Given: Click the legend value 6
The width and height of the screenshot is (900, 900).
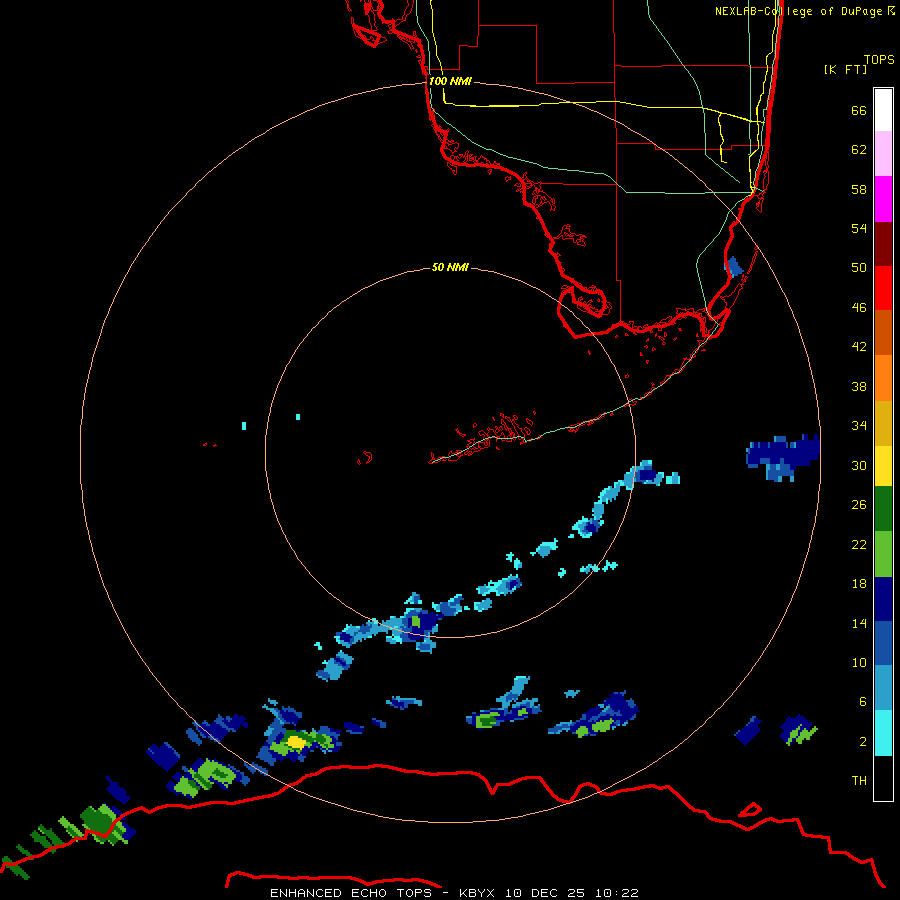Looking at the screenshot, I should pos(863,701).
